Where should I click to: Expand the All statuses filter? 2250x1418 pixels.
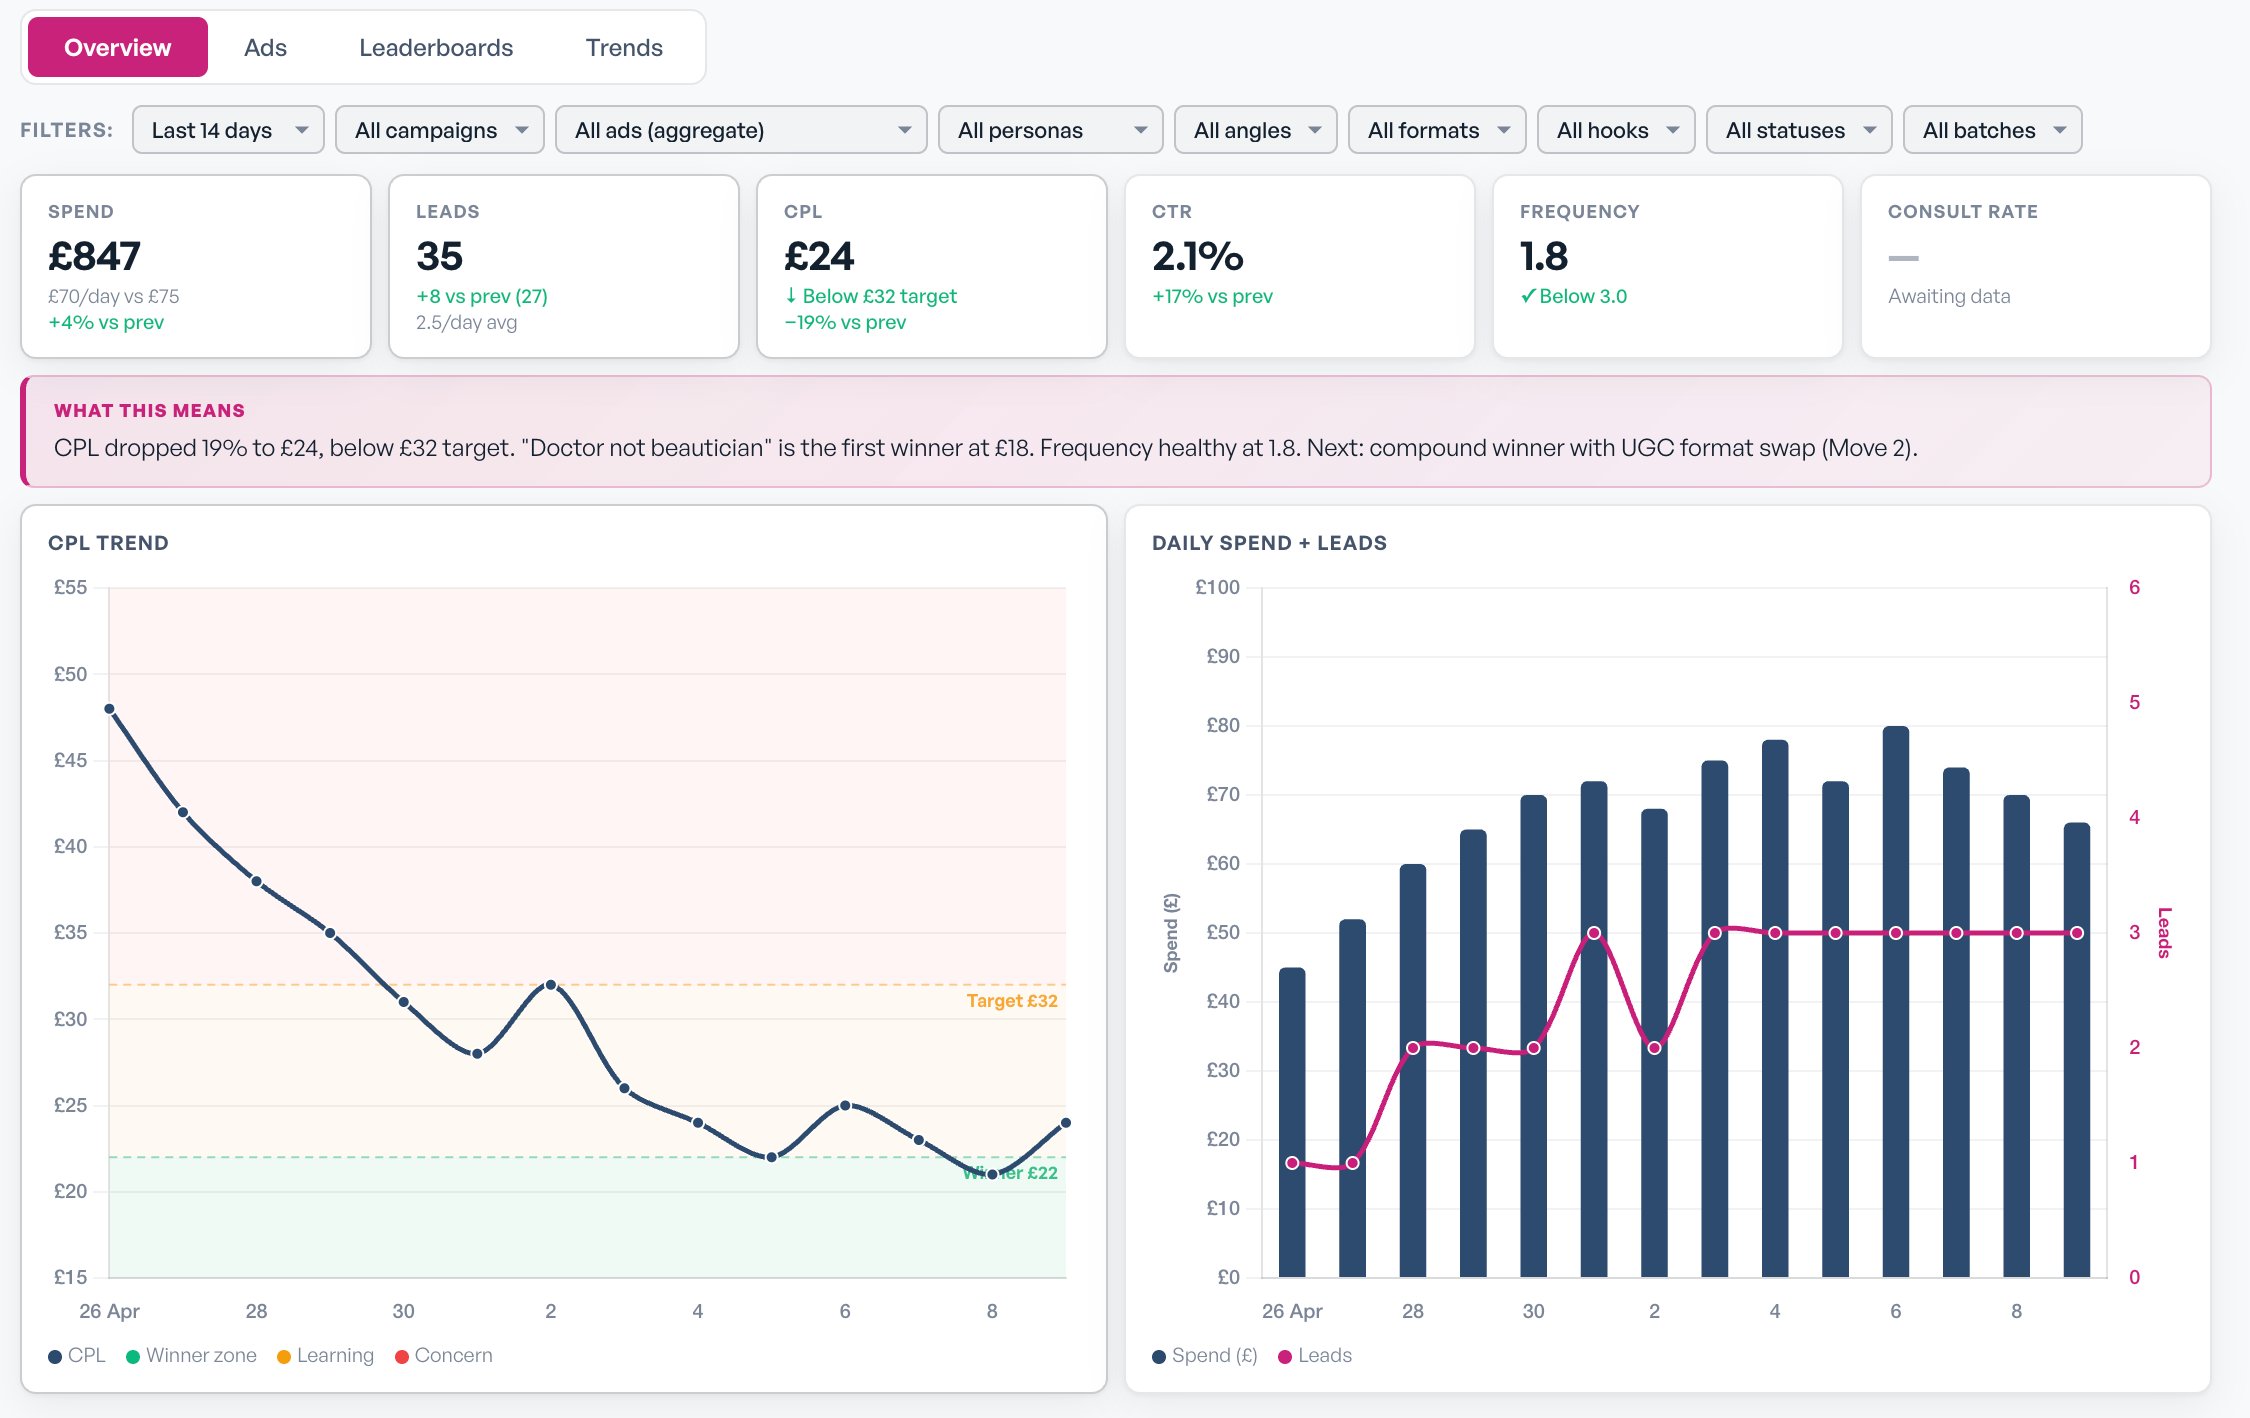(x=1799, y=130)
